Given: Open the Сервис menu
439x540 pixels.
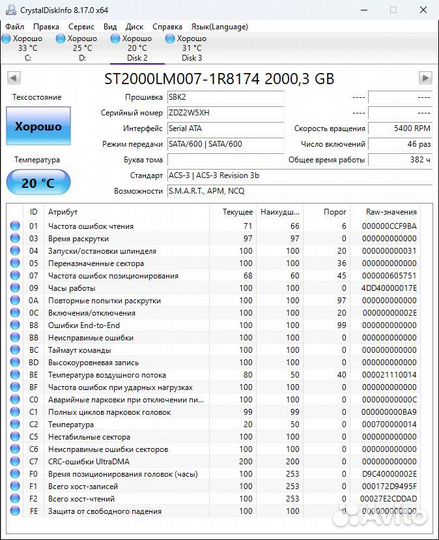Looking at the screenshot, I should 81,27.
